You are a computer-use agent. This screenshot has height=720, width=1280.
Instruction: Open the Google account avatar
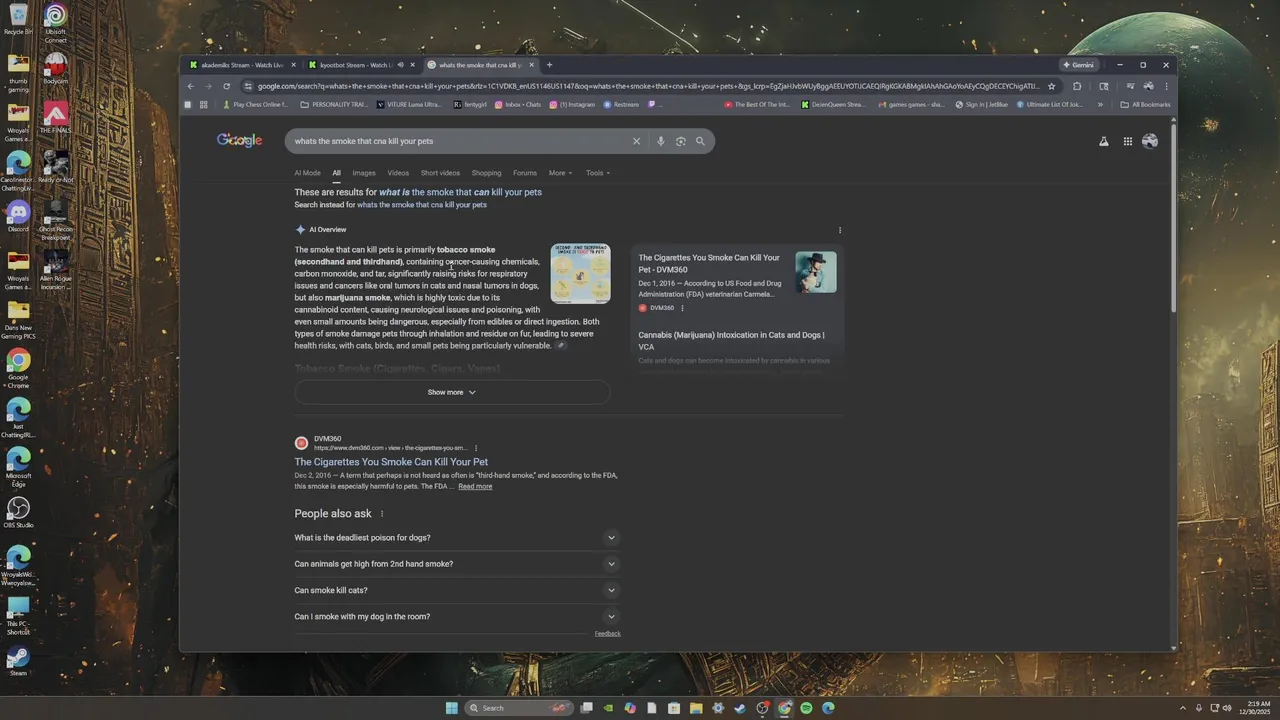tap(1150, 141)
